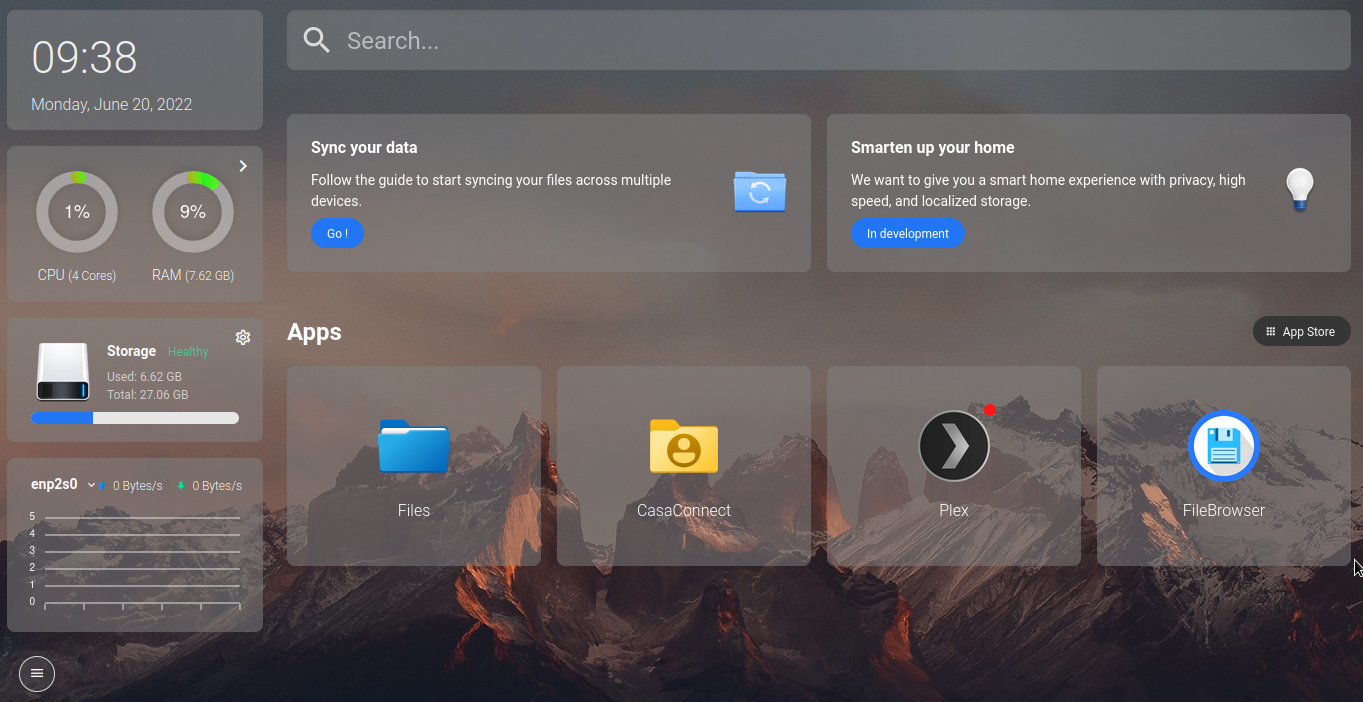Click the sync folder icon
Viewport: 1363px width, 702px height.
pos(759,191)
